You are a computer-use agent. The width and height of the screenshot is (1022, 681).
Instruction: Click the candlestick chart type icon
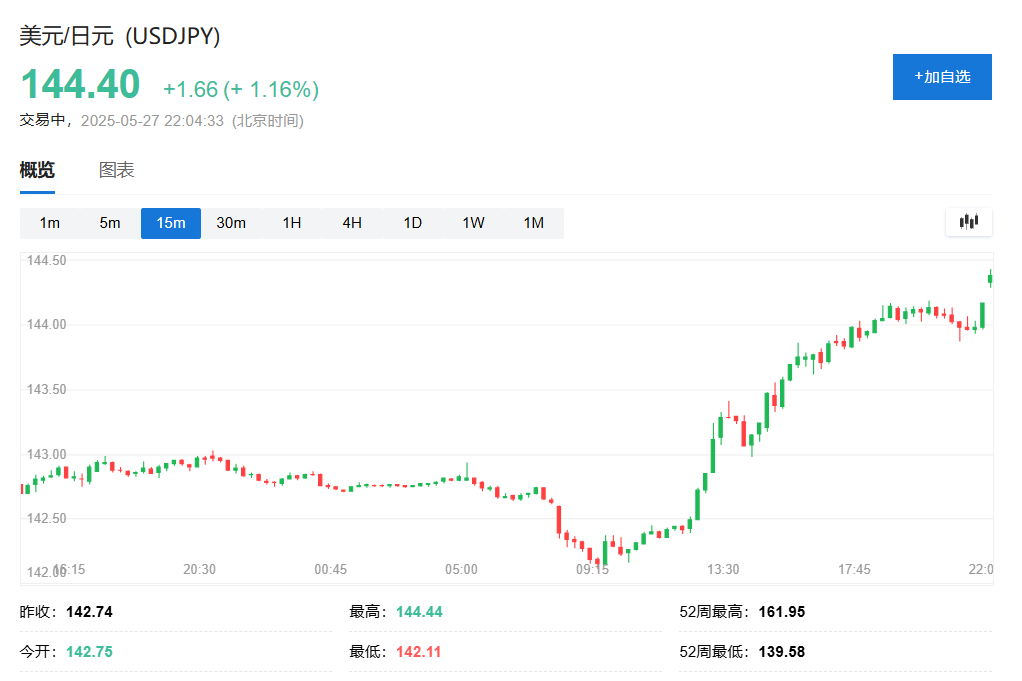click(x=969, y=222)
